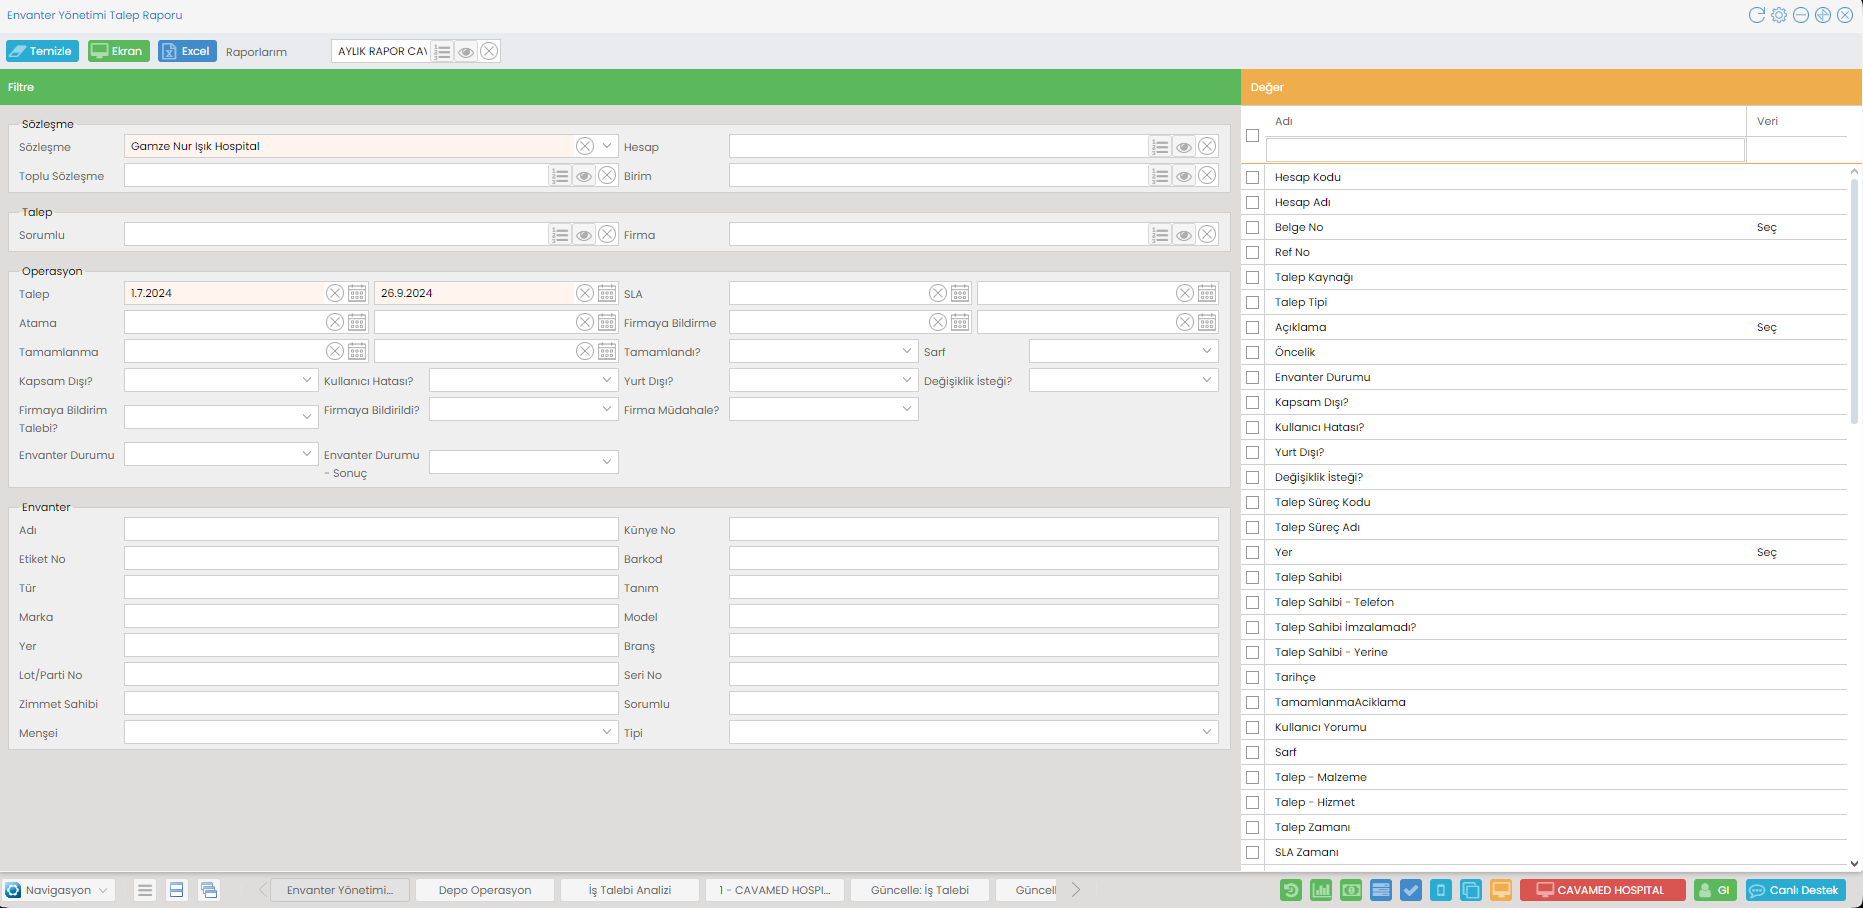This screenshot has width=1863, height=908.
Task: Open the list picker for Sorumlu in Talep
Action: [560, 235]
